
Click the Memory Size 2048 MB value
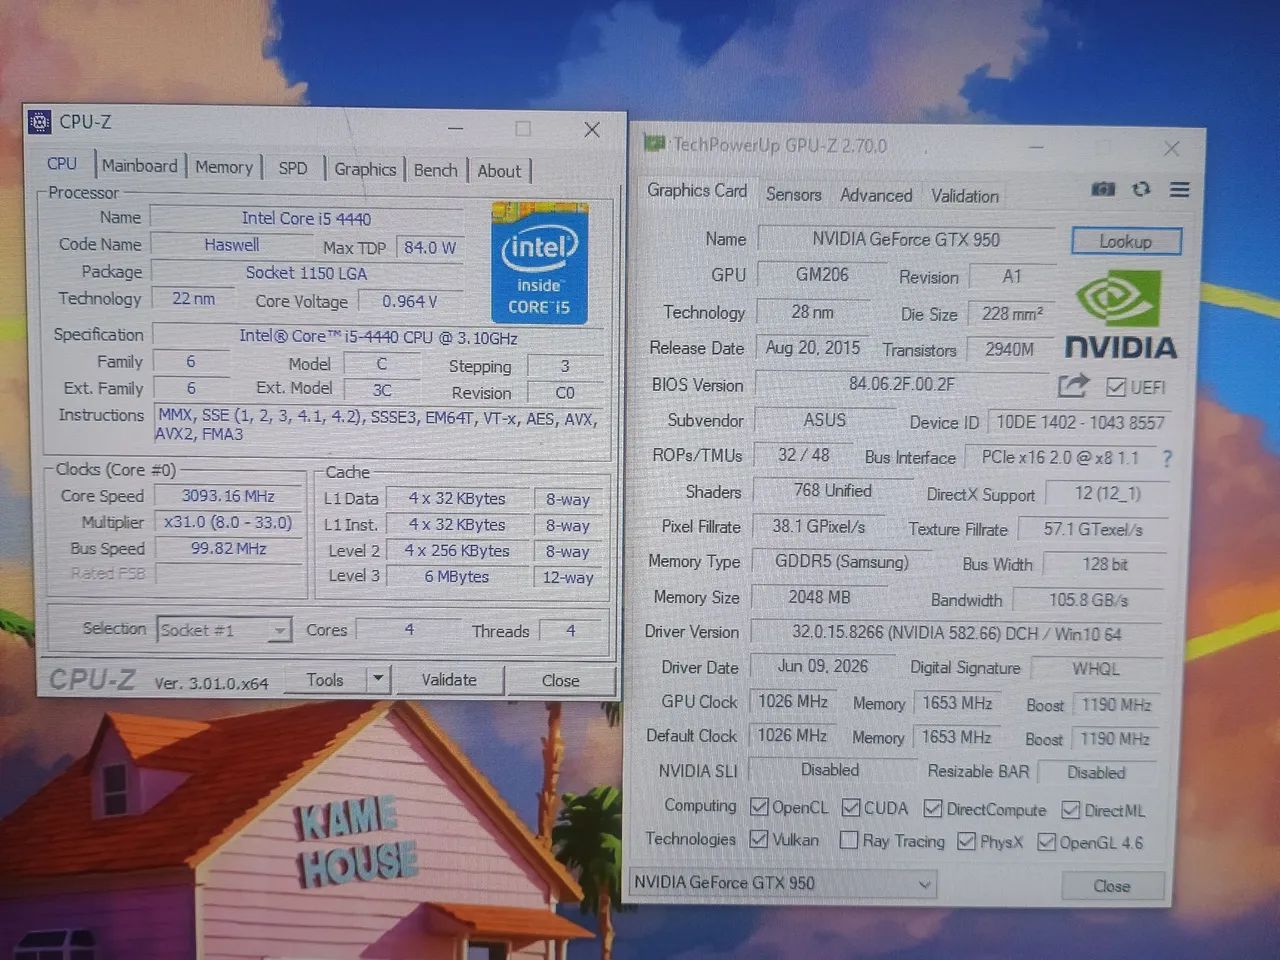pyautogui.click(x=820, y=597)
